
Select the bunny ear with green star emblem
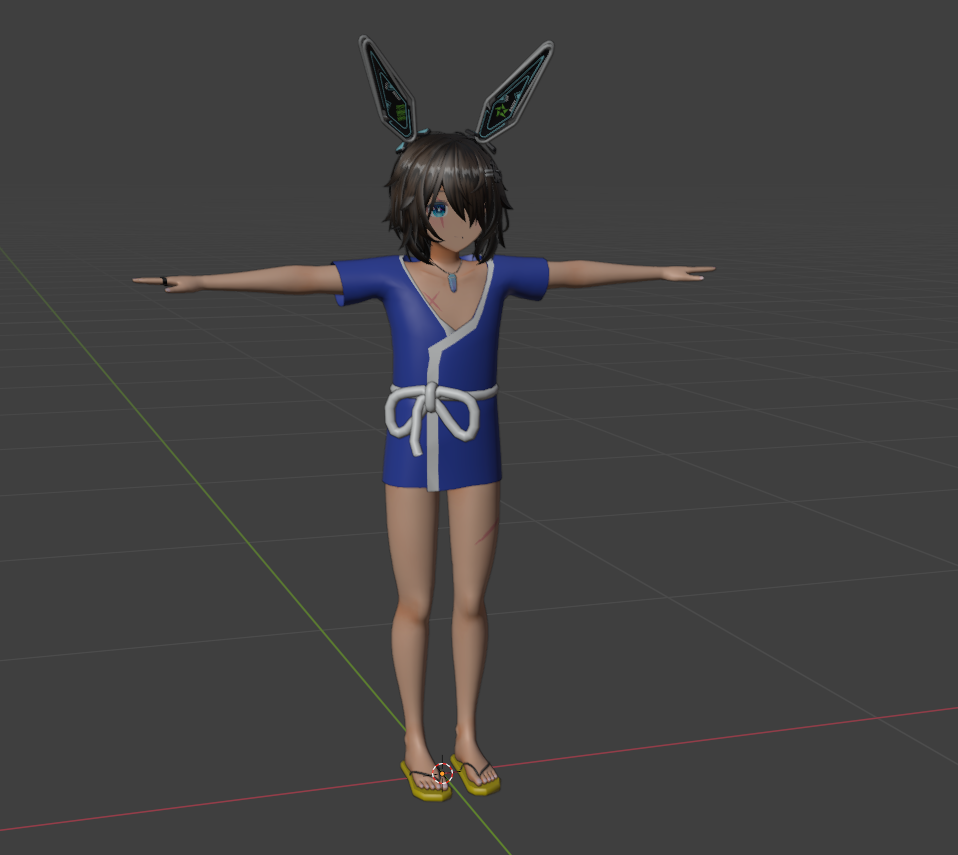coord(513,92)
